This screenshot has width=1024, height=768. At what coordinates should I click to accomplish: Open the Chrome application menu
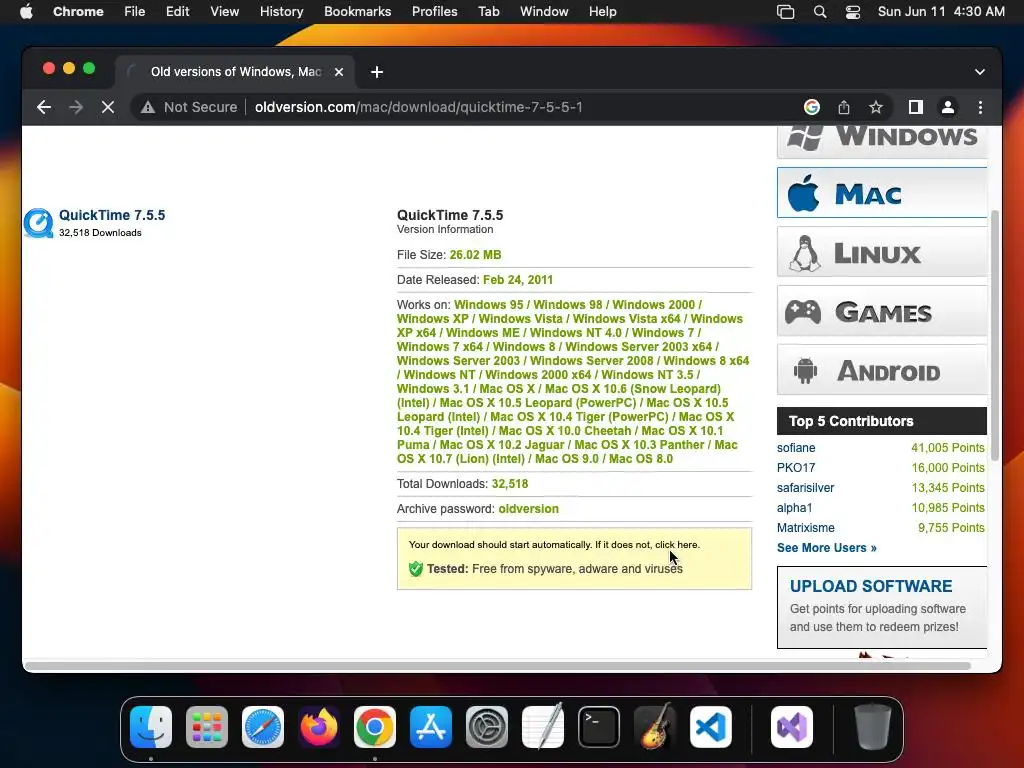tap(78, 11)
